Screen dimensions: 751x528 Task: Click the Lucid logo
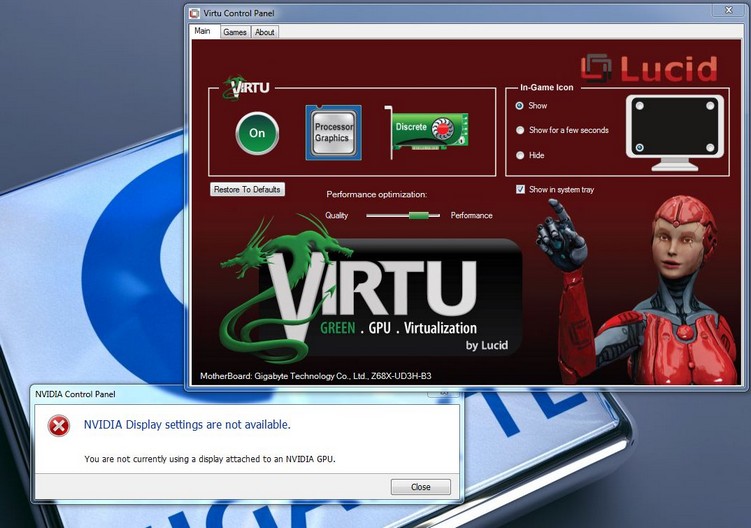click(649, 68)
